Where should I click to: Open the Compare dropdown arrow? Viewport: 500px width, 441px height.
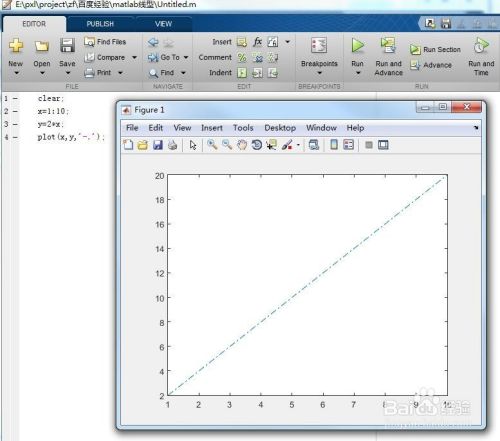point(134,57)
